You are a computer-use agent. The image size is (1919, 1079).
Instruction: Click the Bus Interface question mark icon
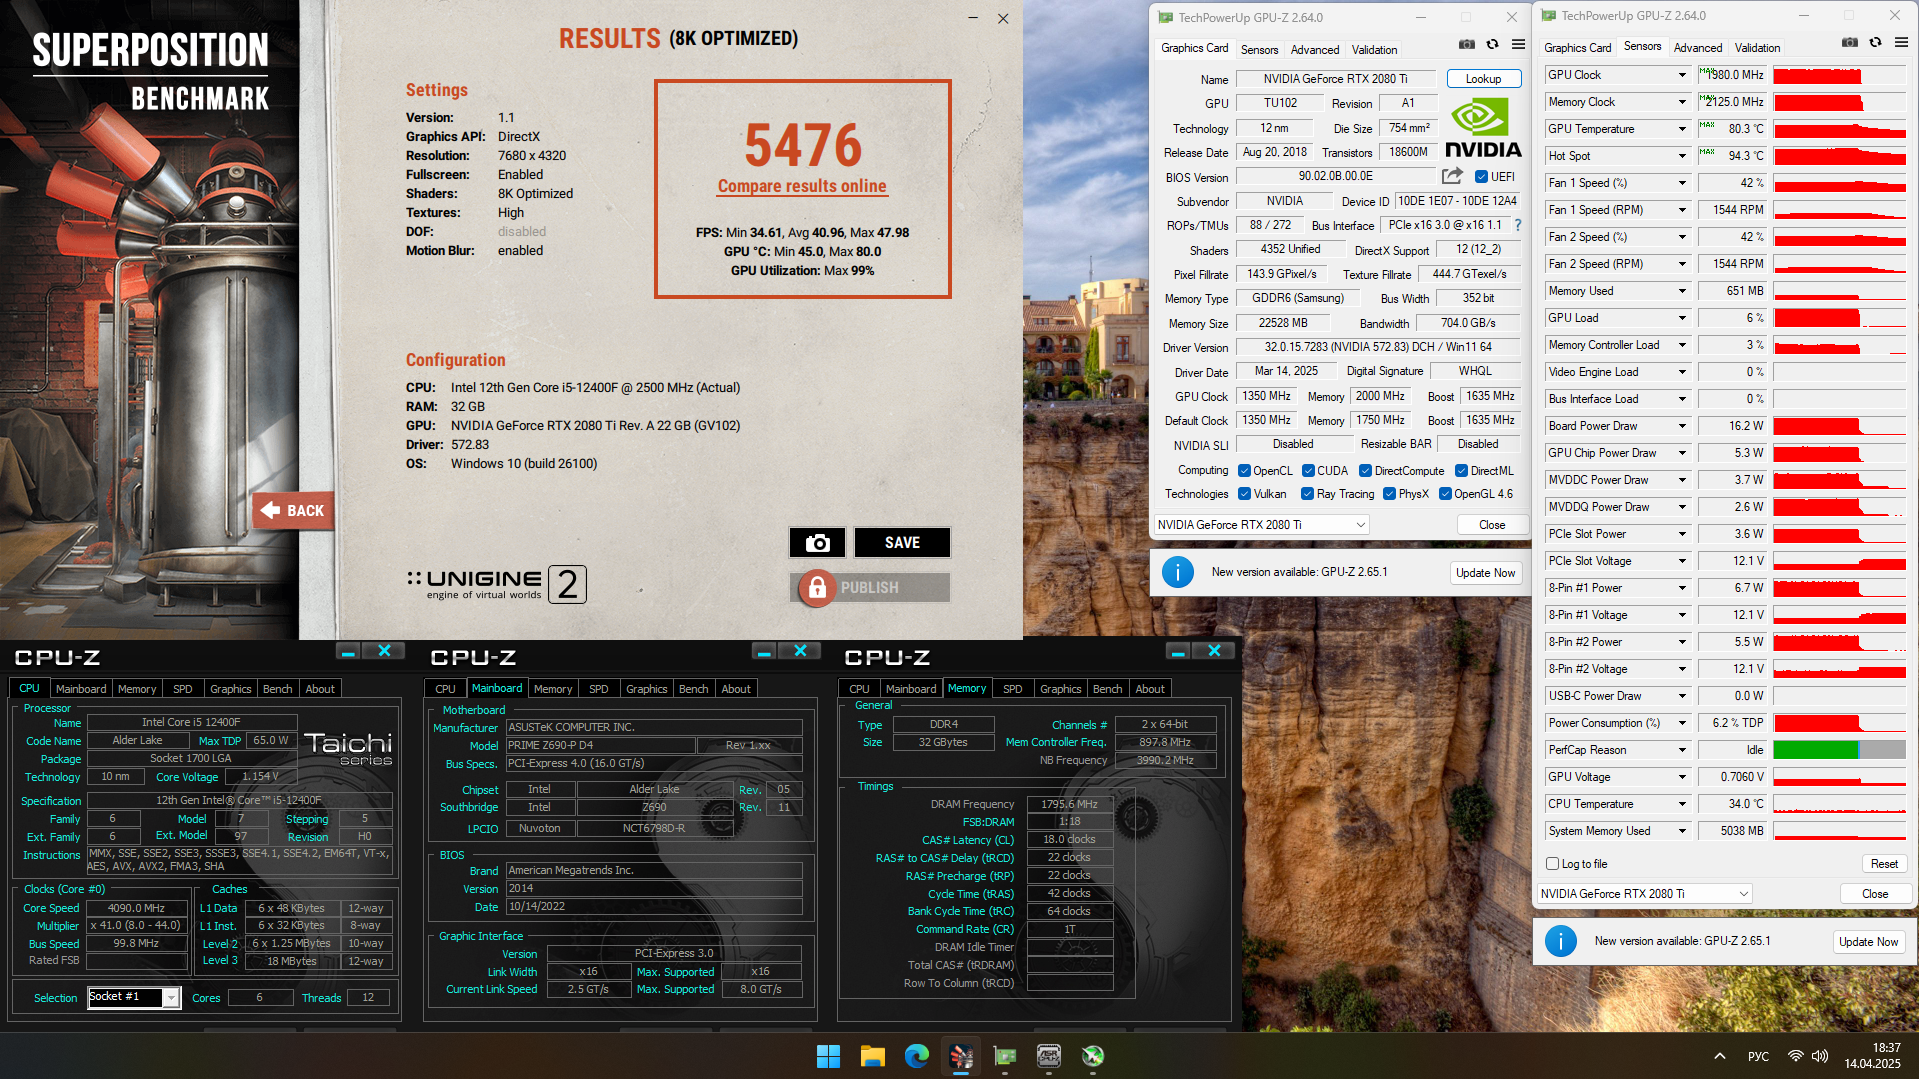pyautogui.click(x=1518, y=226)
